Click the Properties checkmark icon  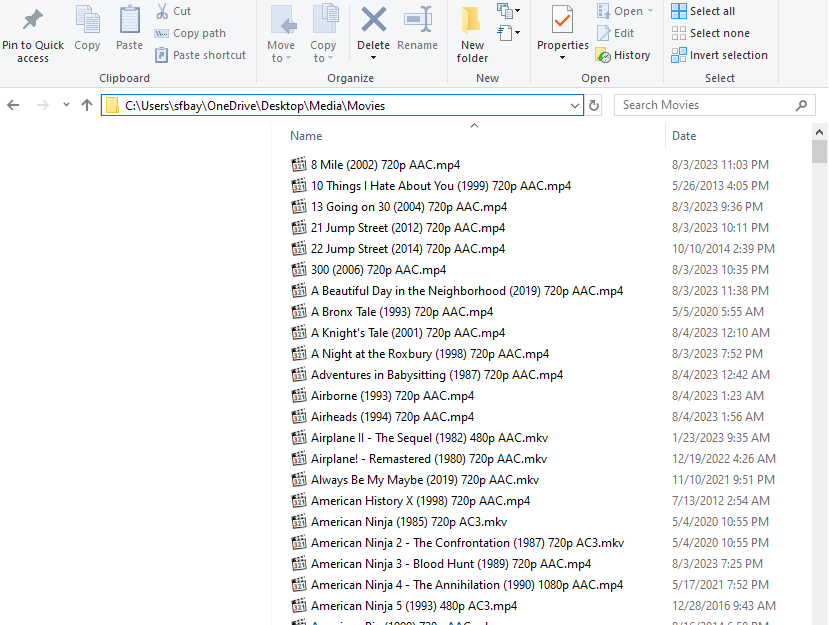[x=562, y=20]
